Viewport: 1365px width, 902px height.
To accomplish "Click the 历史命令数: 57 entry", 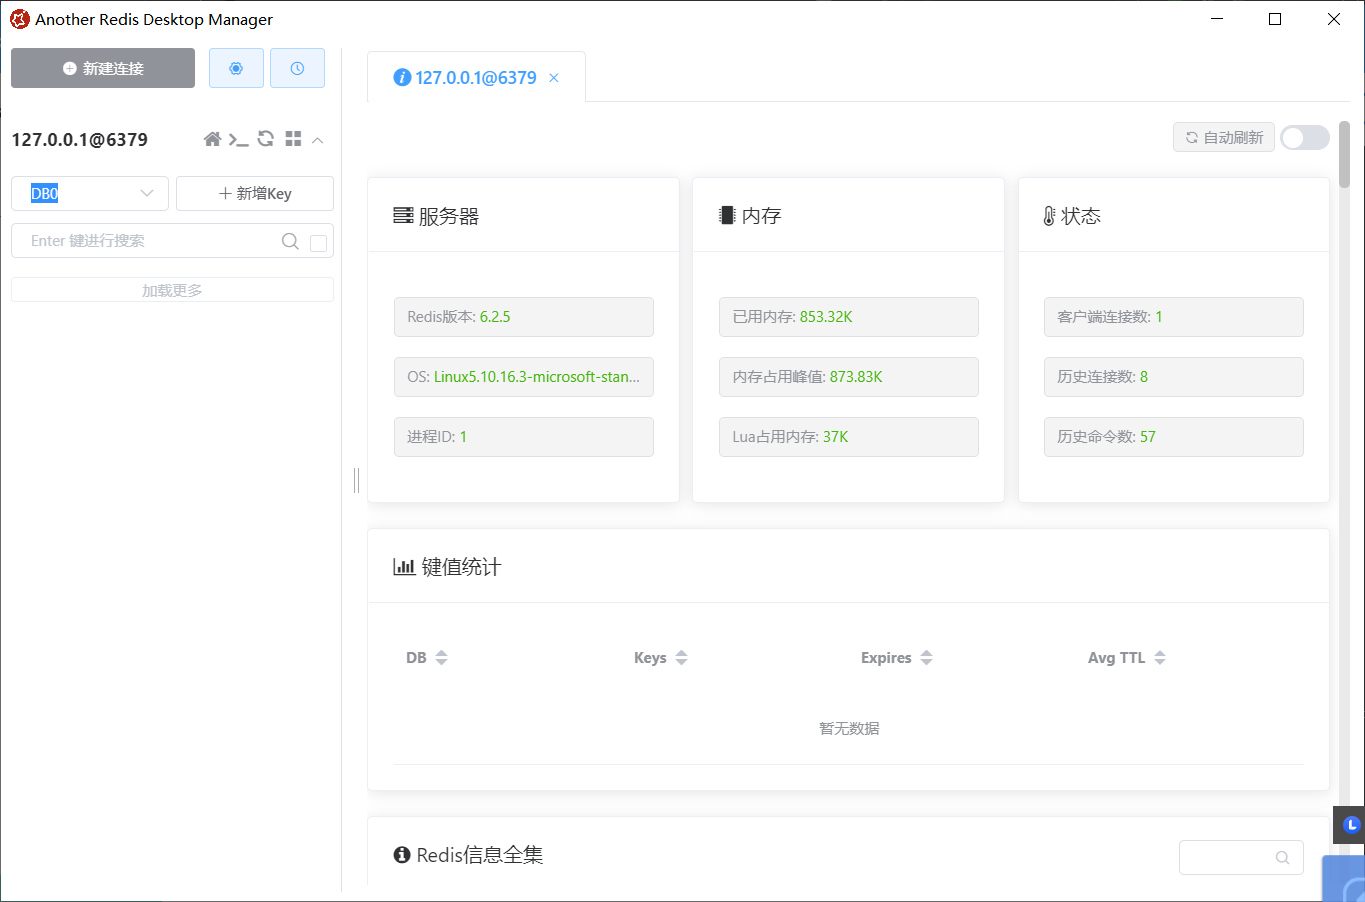I will pos(1174,437).
